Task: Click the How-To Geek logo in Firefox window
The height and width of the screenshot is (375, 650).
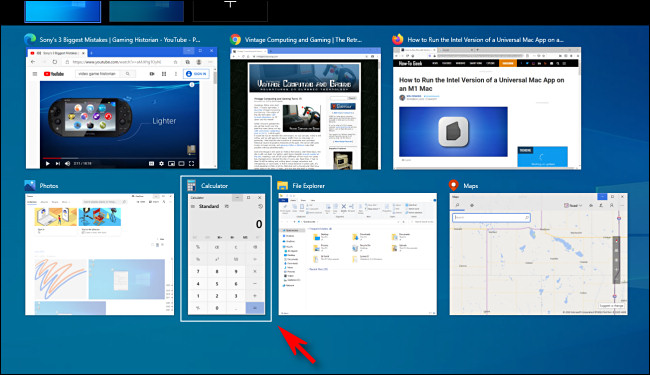Action: [410, 63]
